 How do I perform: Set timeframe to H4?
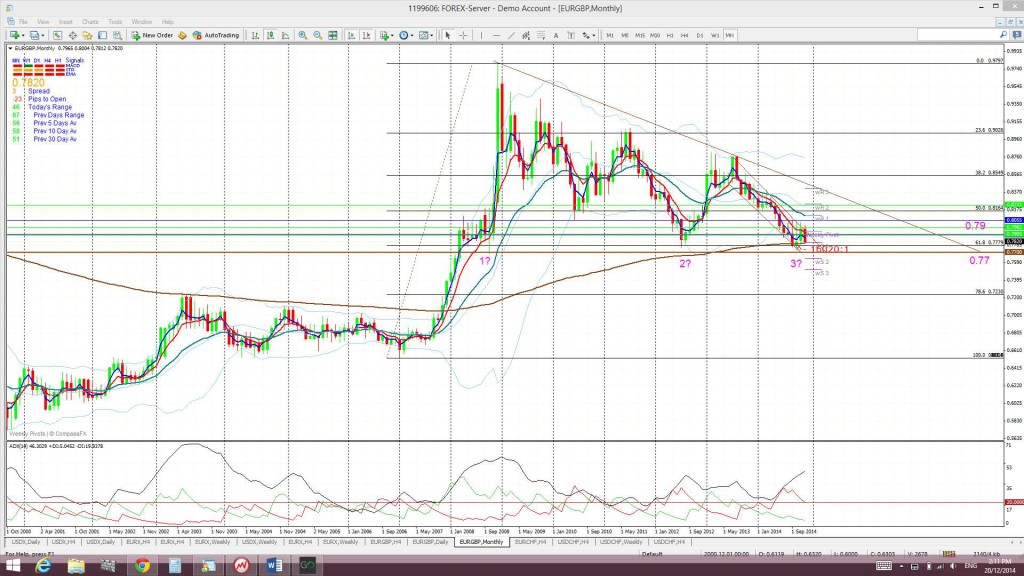(684, 35)
